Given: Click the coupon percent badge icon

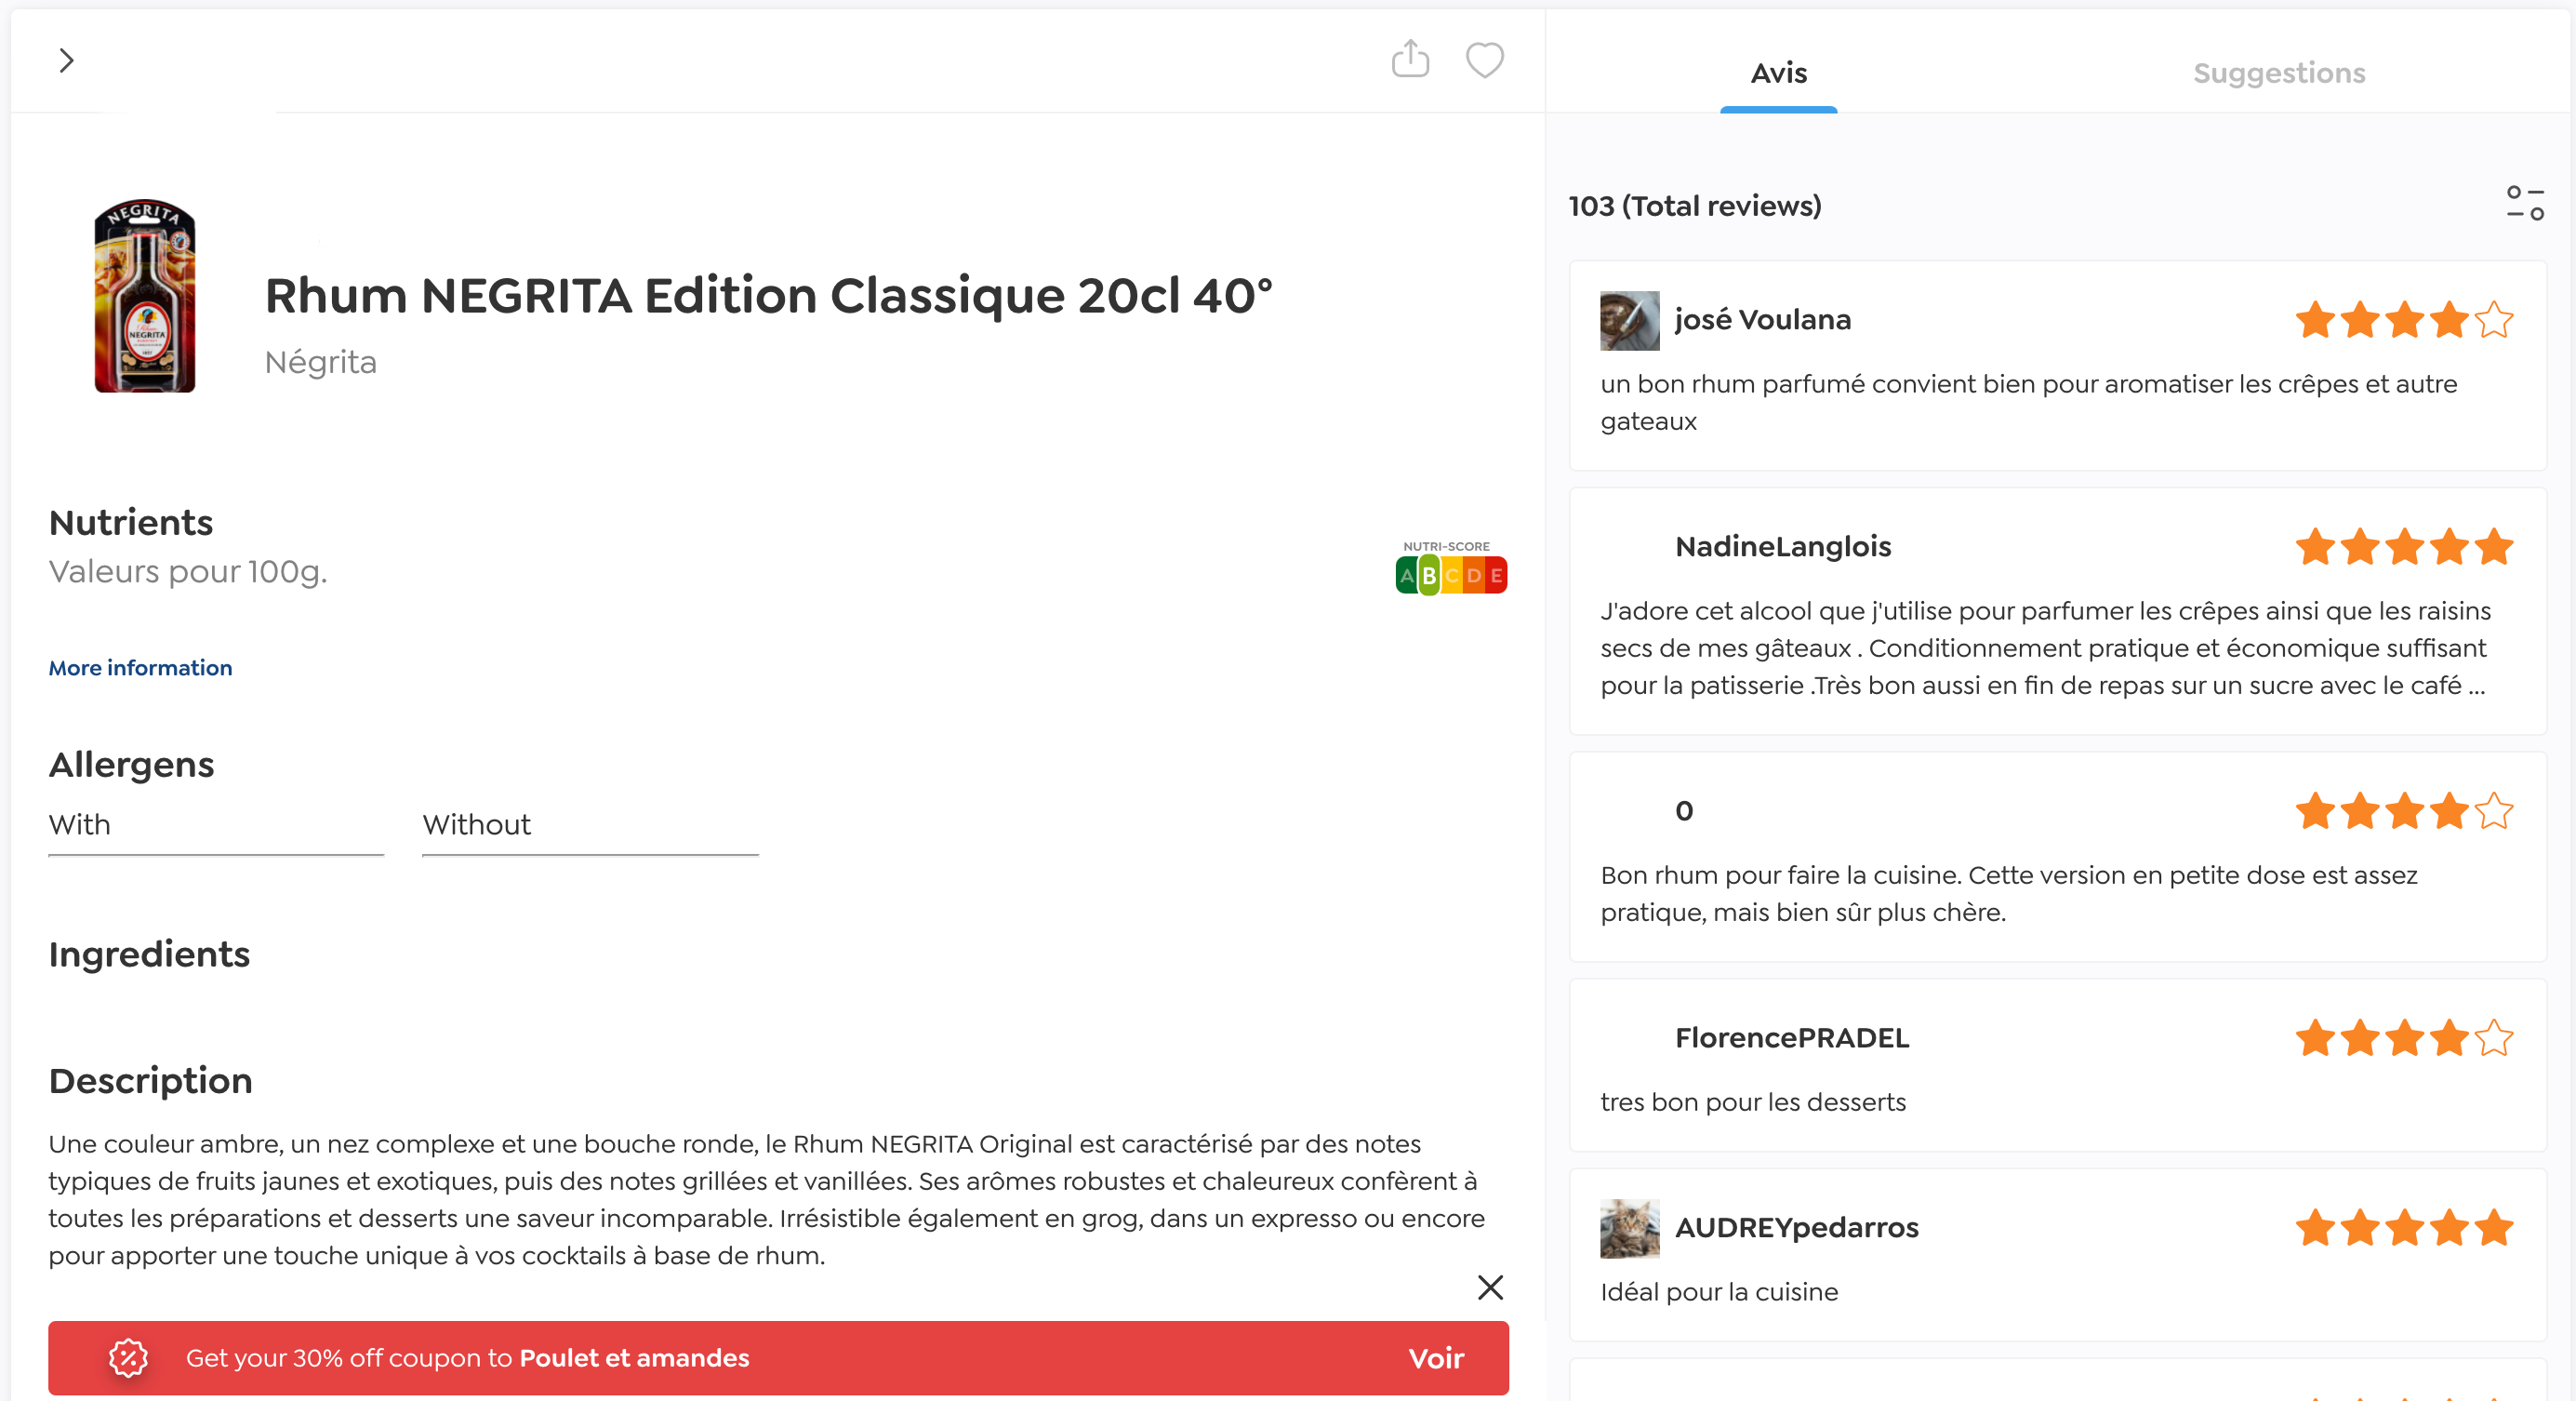Looking at the screenshot, I should (128, 1358).
